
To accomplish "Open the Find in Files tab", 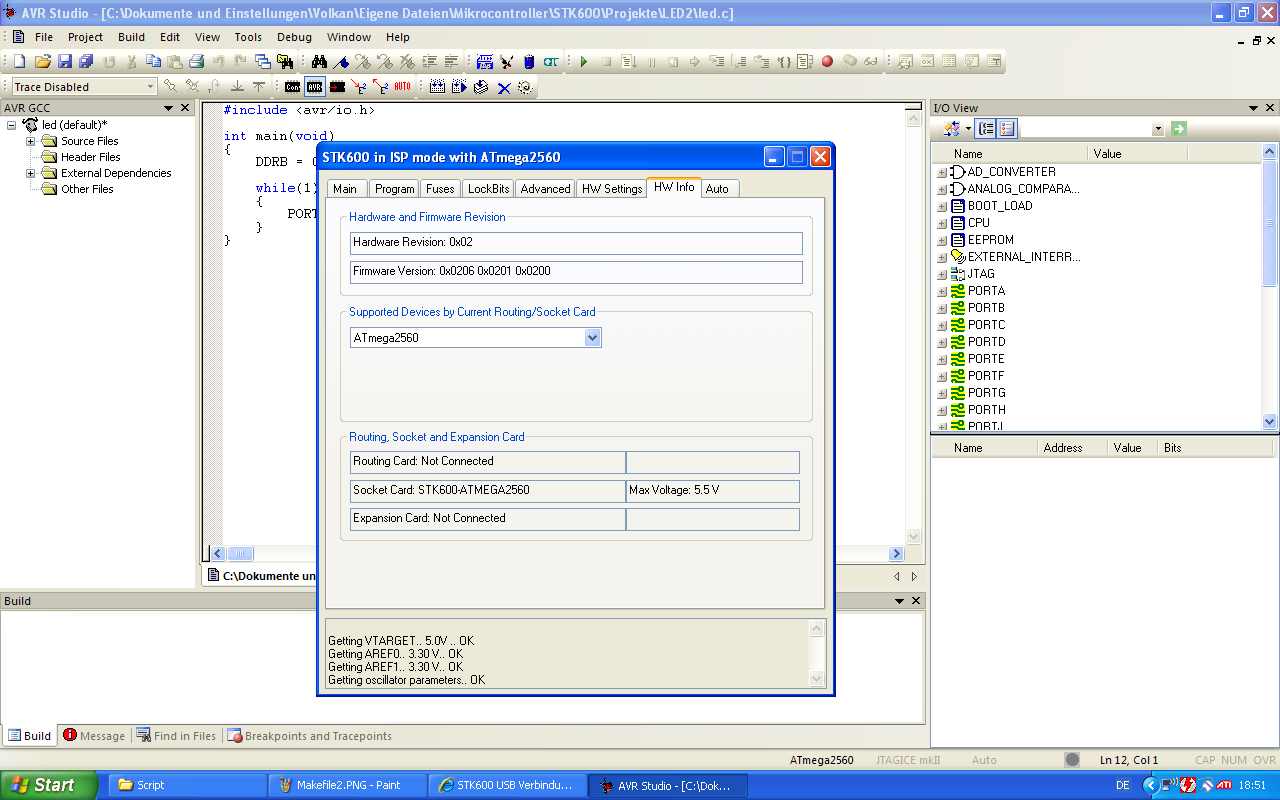I will click(176, 736).
